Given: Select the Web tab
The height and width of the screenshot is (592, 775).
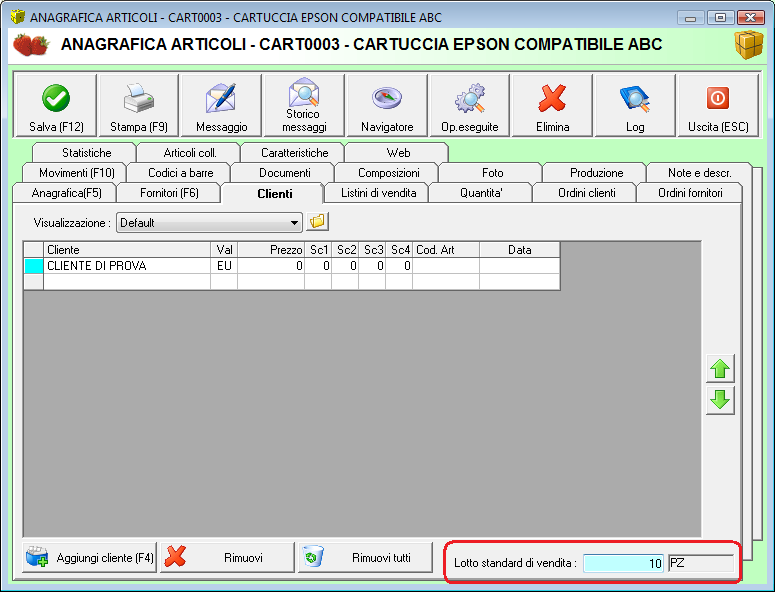Looking at the screenshot, I should point(397,153).
